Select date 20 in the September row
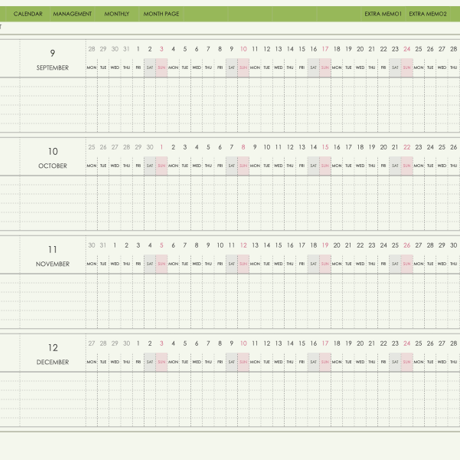Screen dimensions: 460x460 click(360, 49)
